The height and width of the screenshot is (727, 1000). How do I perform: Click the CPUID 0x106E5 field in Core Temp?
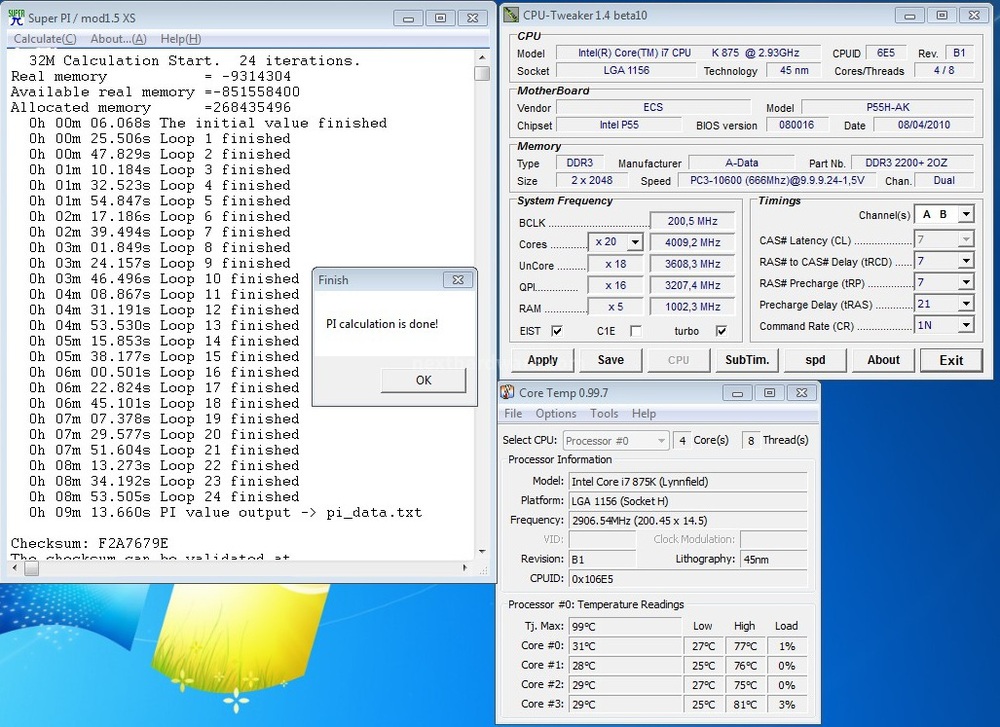point(688,579)
